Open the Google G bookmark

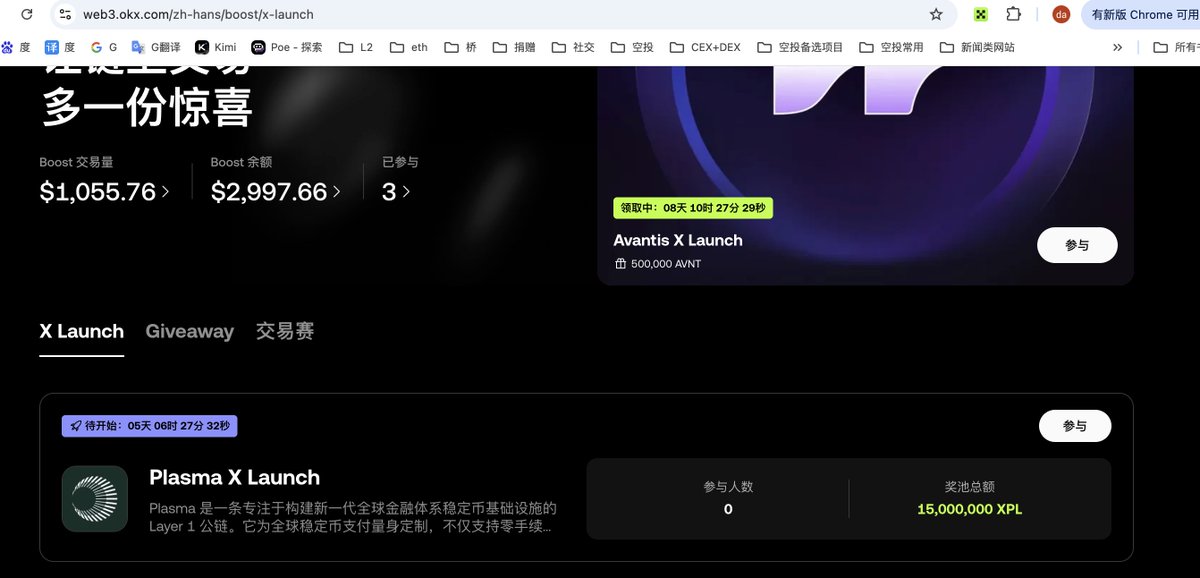[x=104, y=47]
